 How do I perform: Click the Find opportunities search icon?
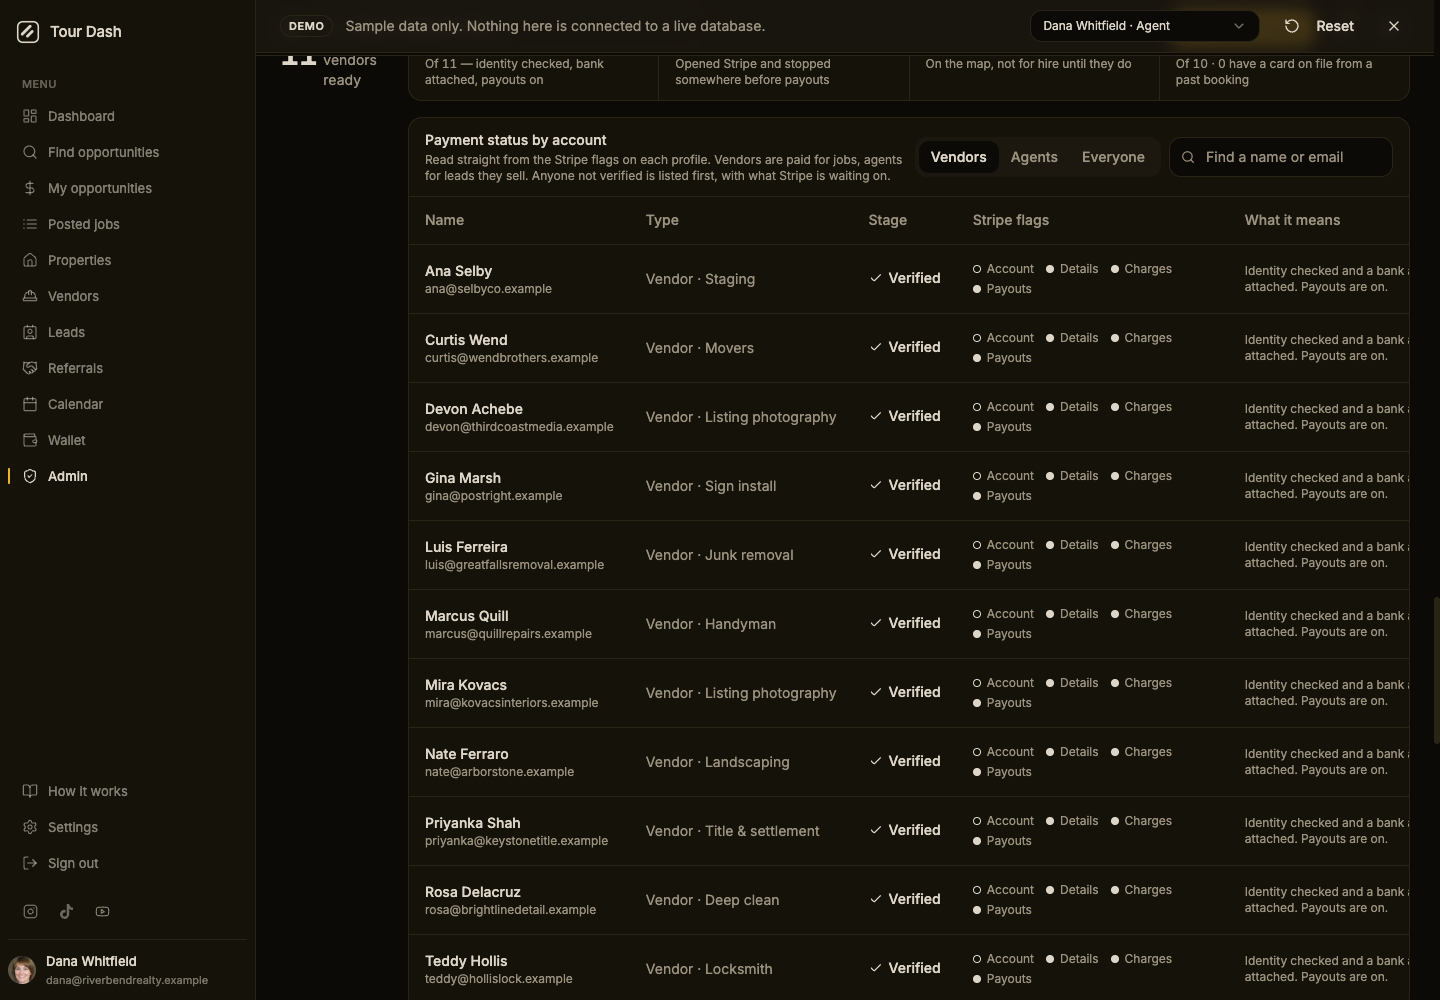30,153
